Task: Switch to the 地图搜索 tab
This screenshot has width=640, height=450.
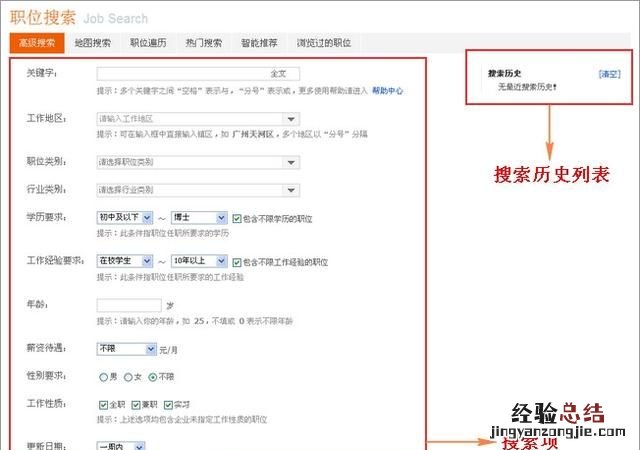Action: [x=93, y=43]
